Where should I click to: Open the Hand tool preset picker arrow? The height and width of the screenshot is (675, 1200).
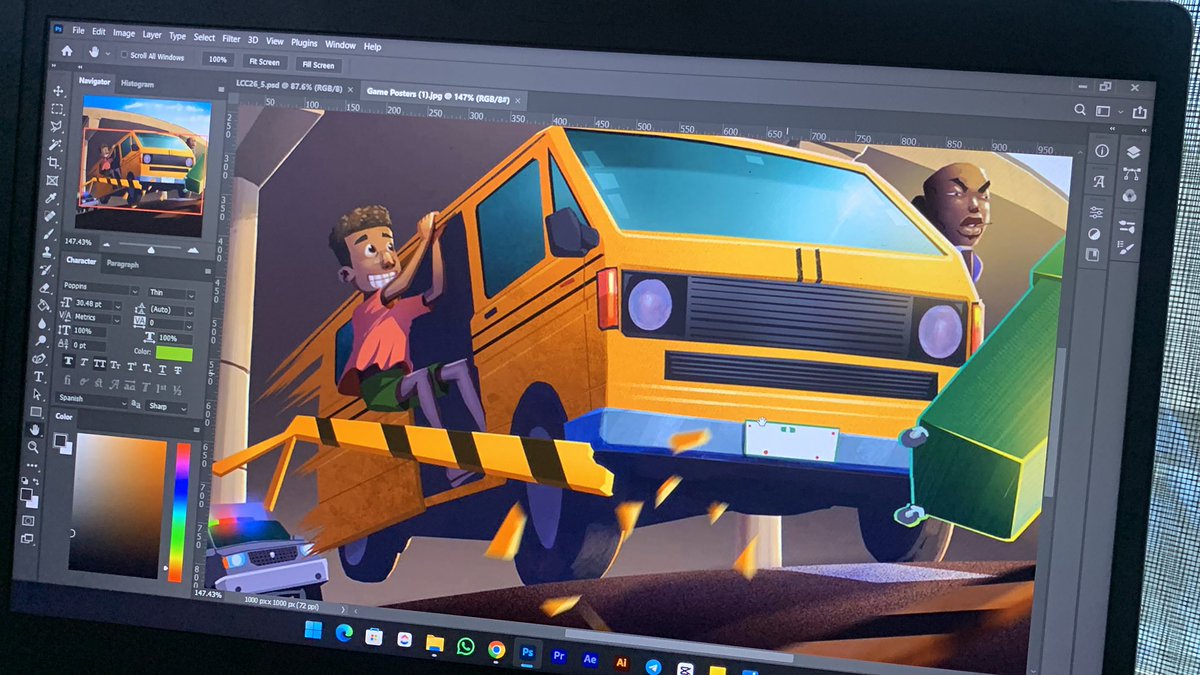(x=106, y=52)
